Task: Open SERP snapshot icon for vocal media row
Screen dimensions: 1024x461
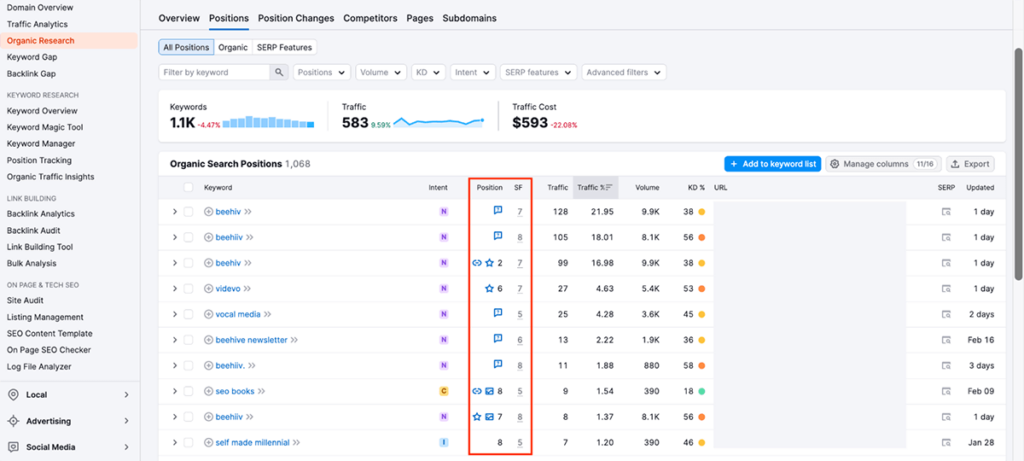Action: (946, 314)
